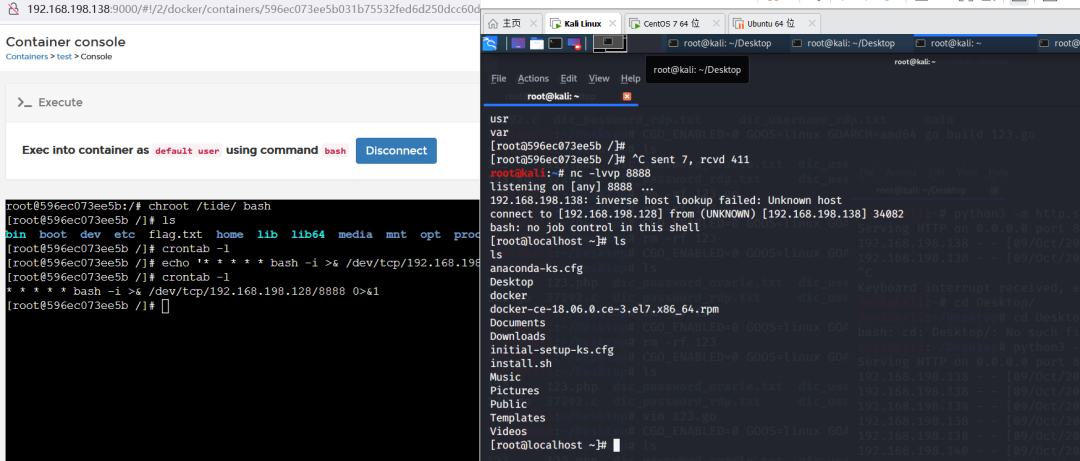Close the root@kali terminal tab via red X
This screenshot has height=461, width=1080.
click(627, 96)
